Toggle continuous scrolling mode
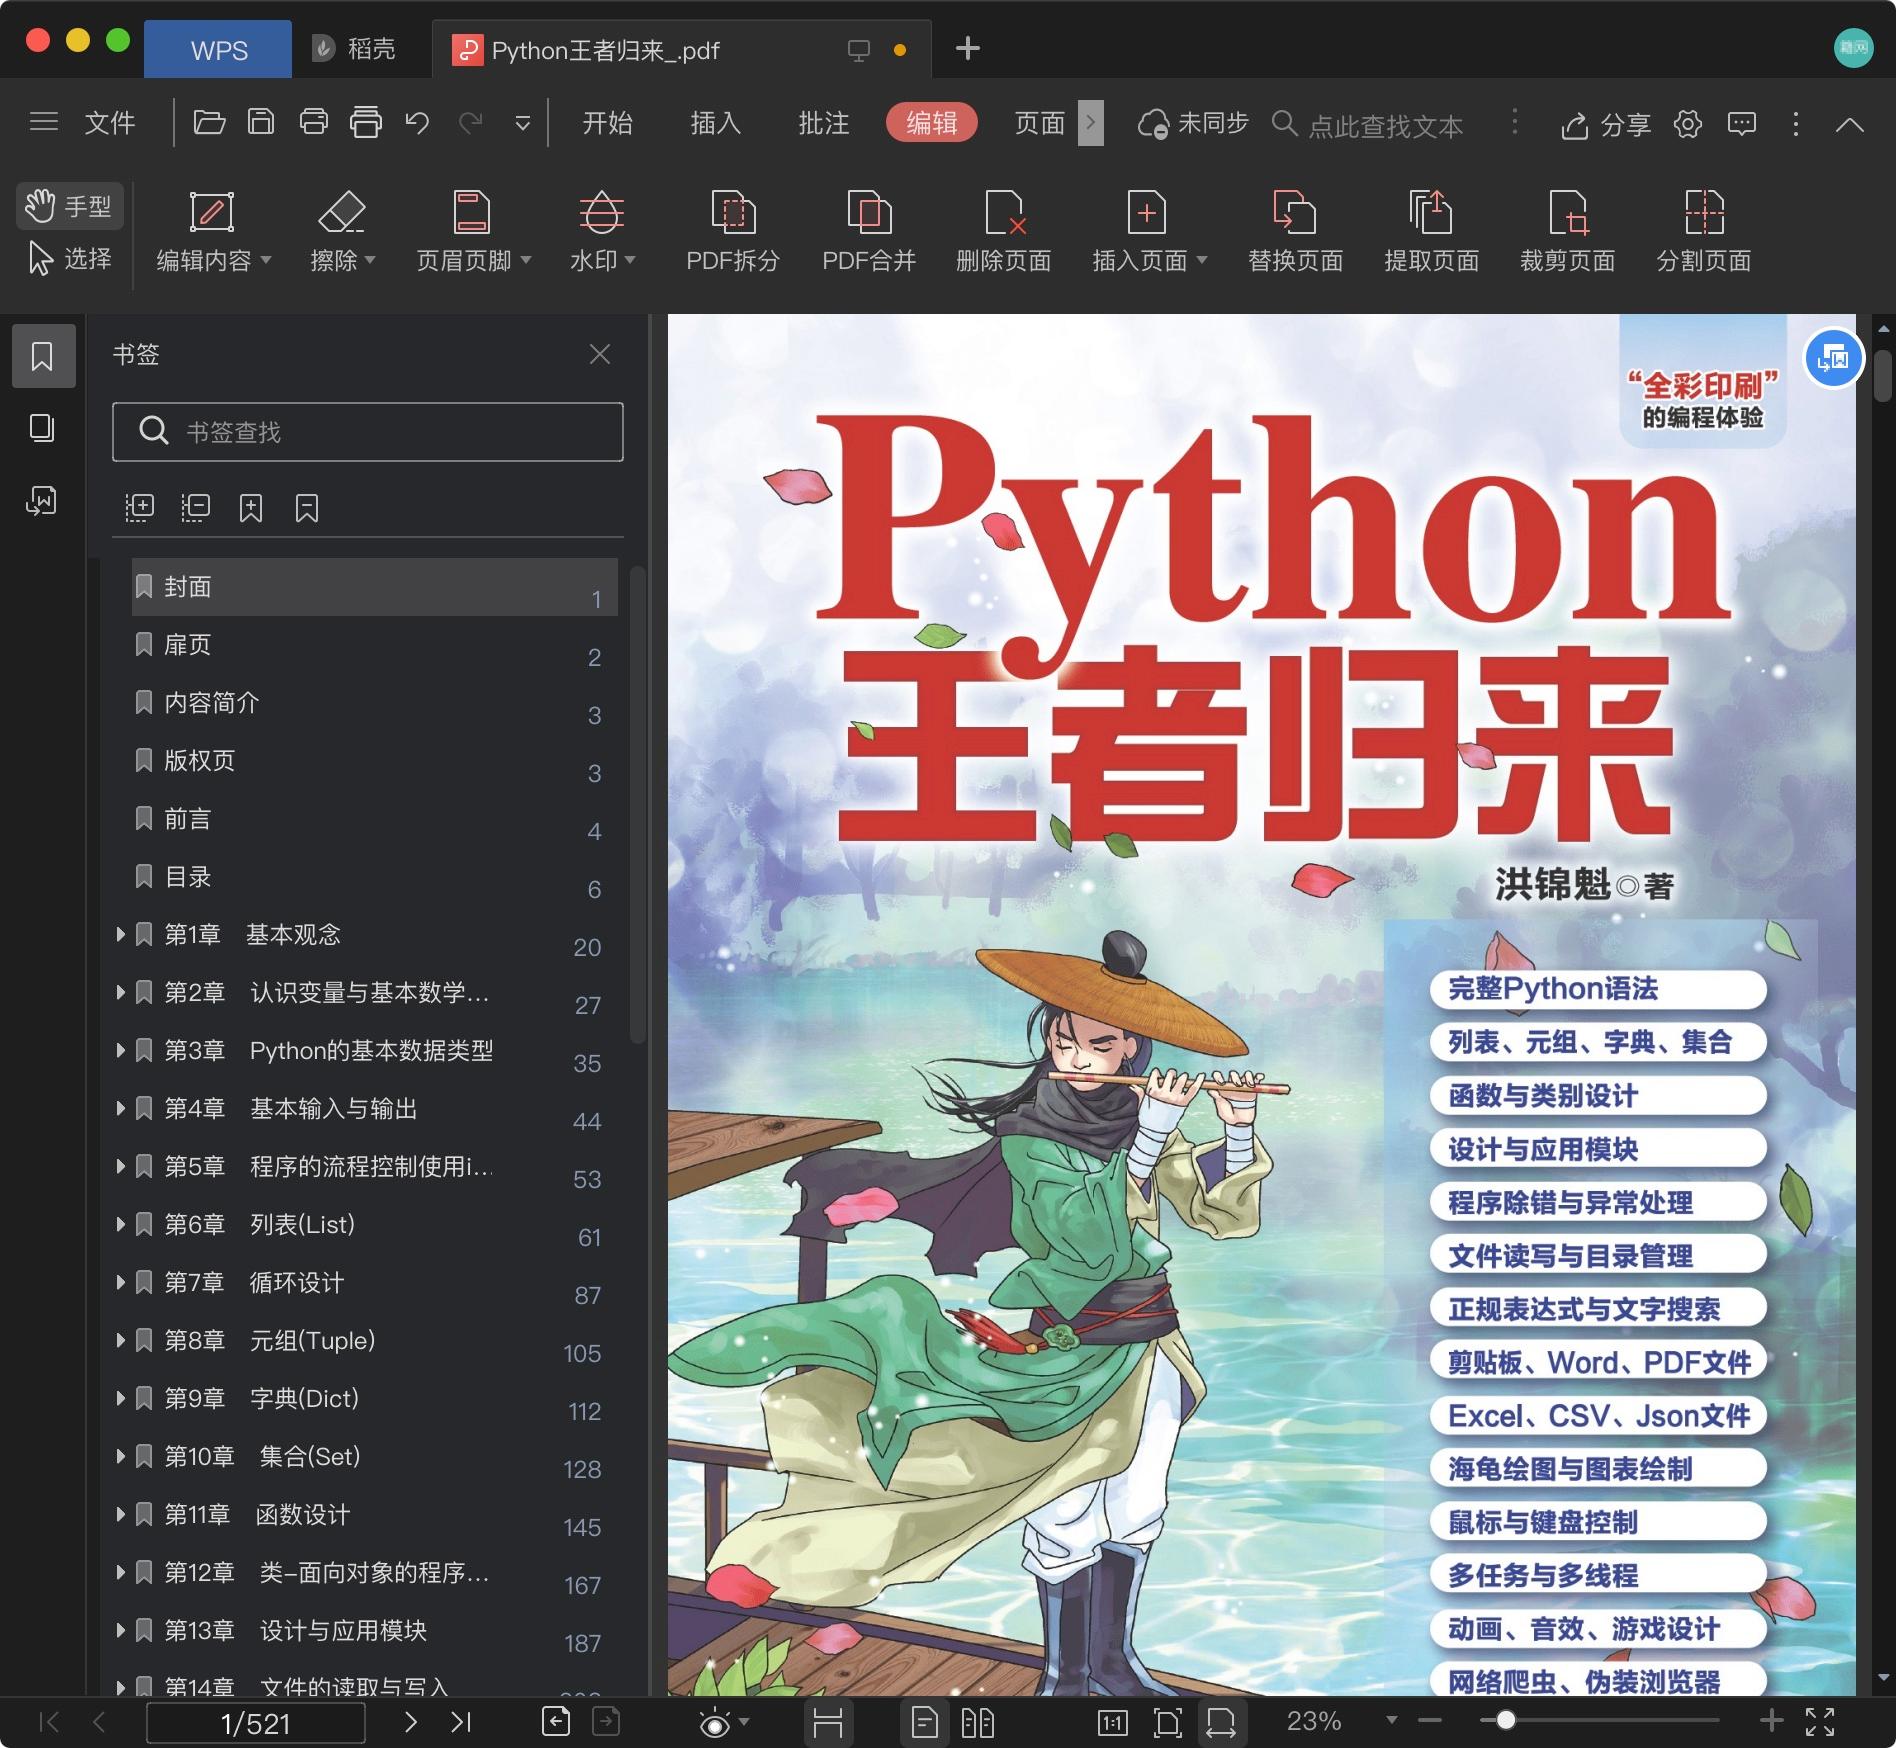This screenshot has height=1748, width=1896. pyautogui.click(x=828, y=1721)
